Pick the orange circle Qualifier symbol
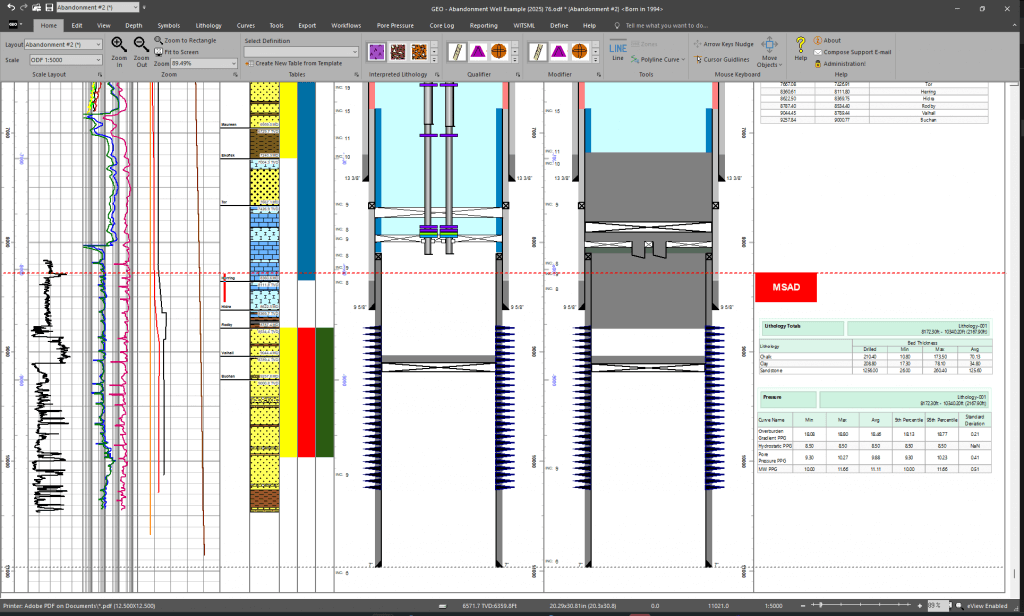 click(x=499, y=52)
